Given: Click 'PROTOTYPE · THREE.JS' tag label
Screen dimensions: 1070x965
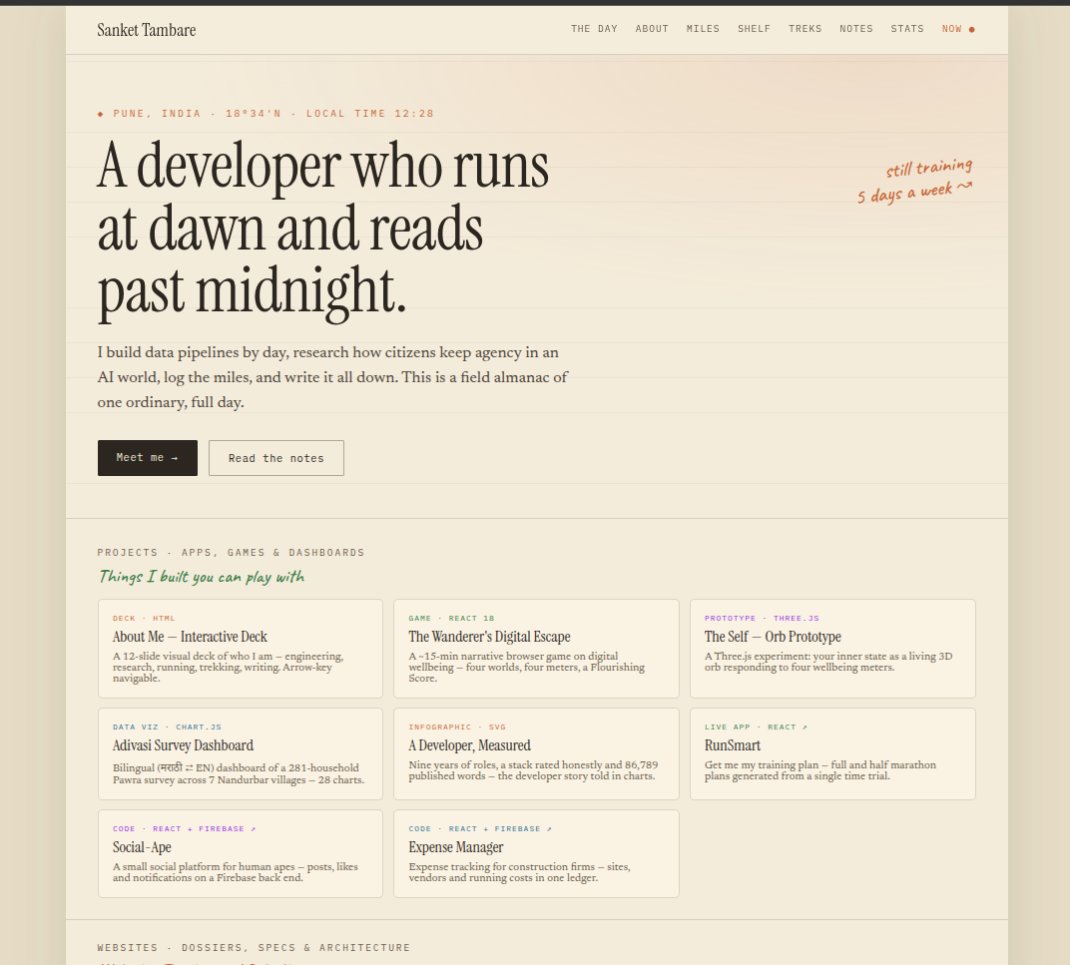Looking at the screenshot, I should (762, 618).
